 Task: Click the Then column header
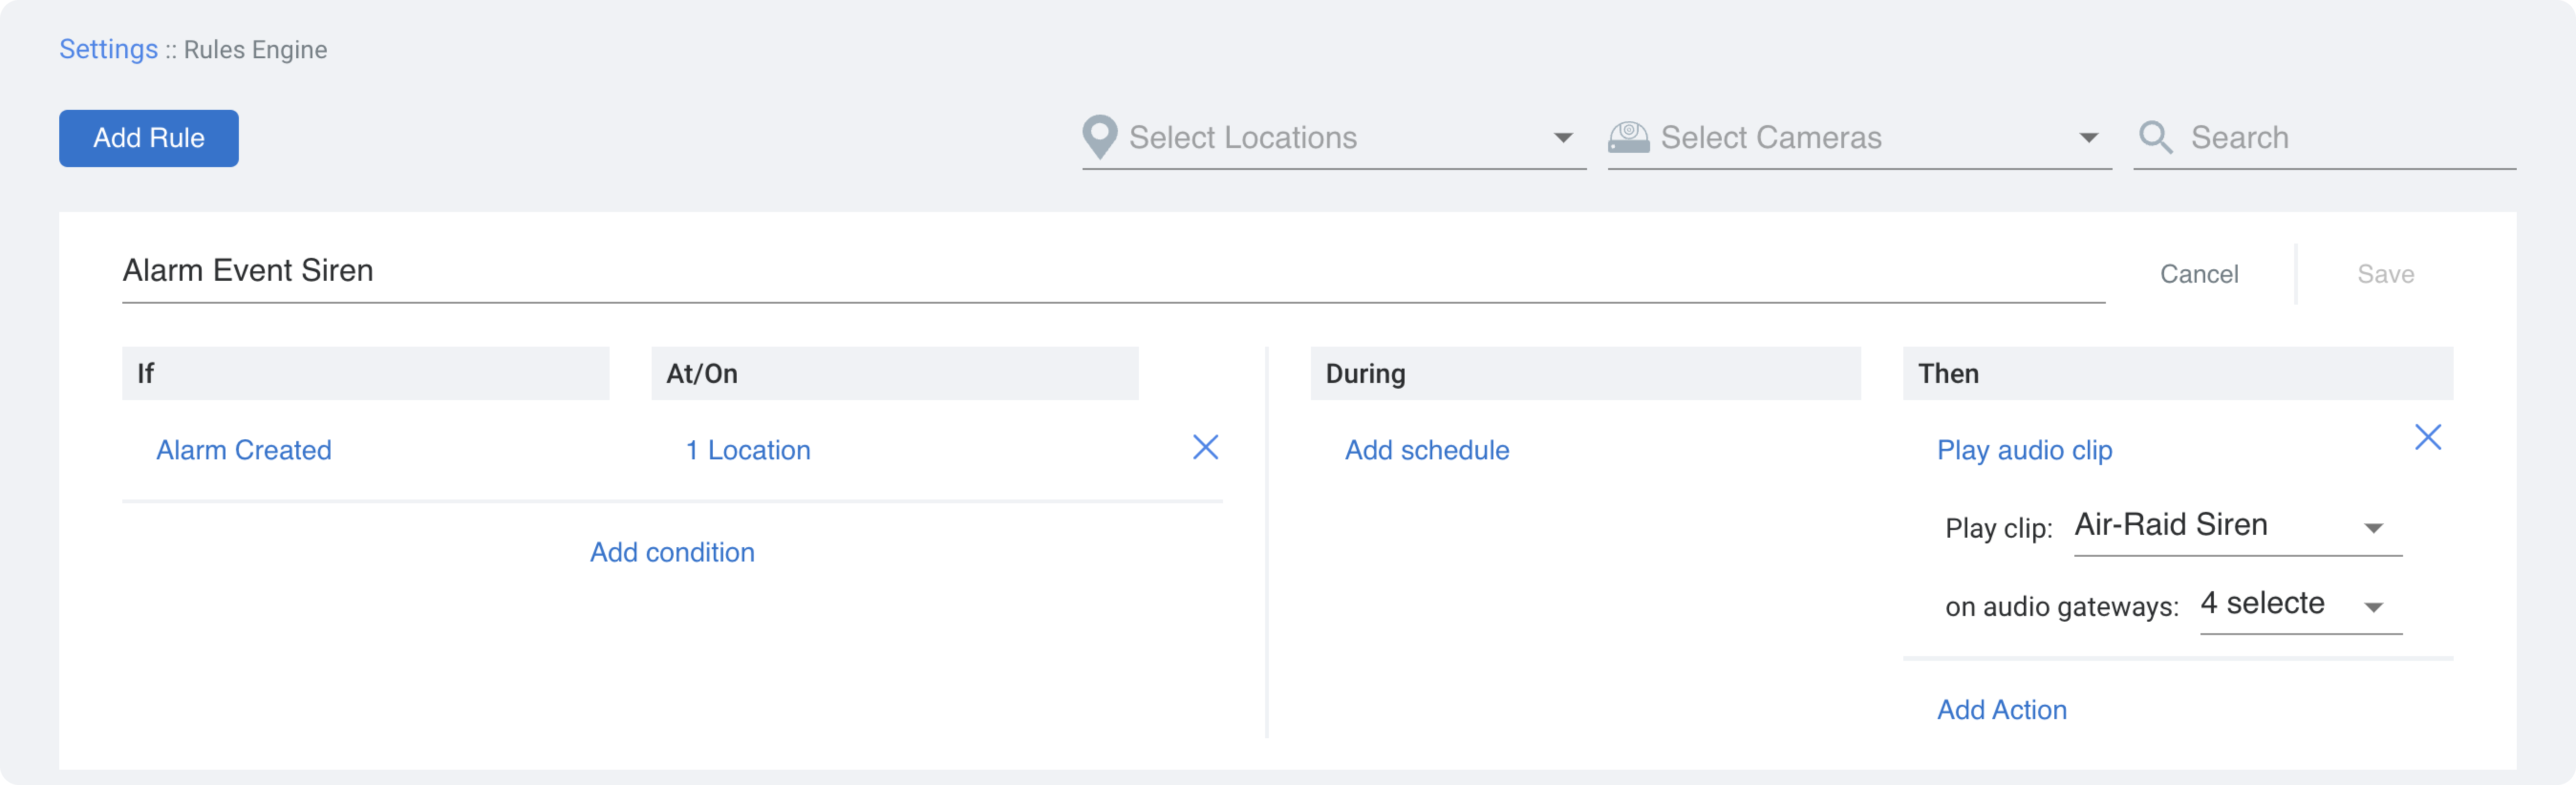(x=2177, y=373)
